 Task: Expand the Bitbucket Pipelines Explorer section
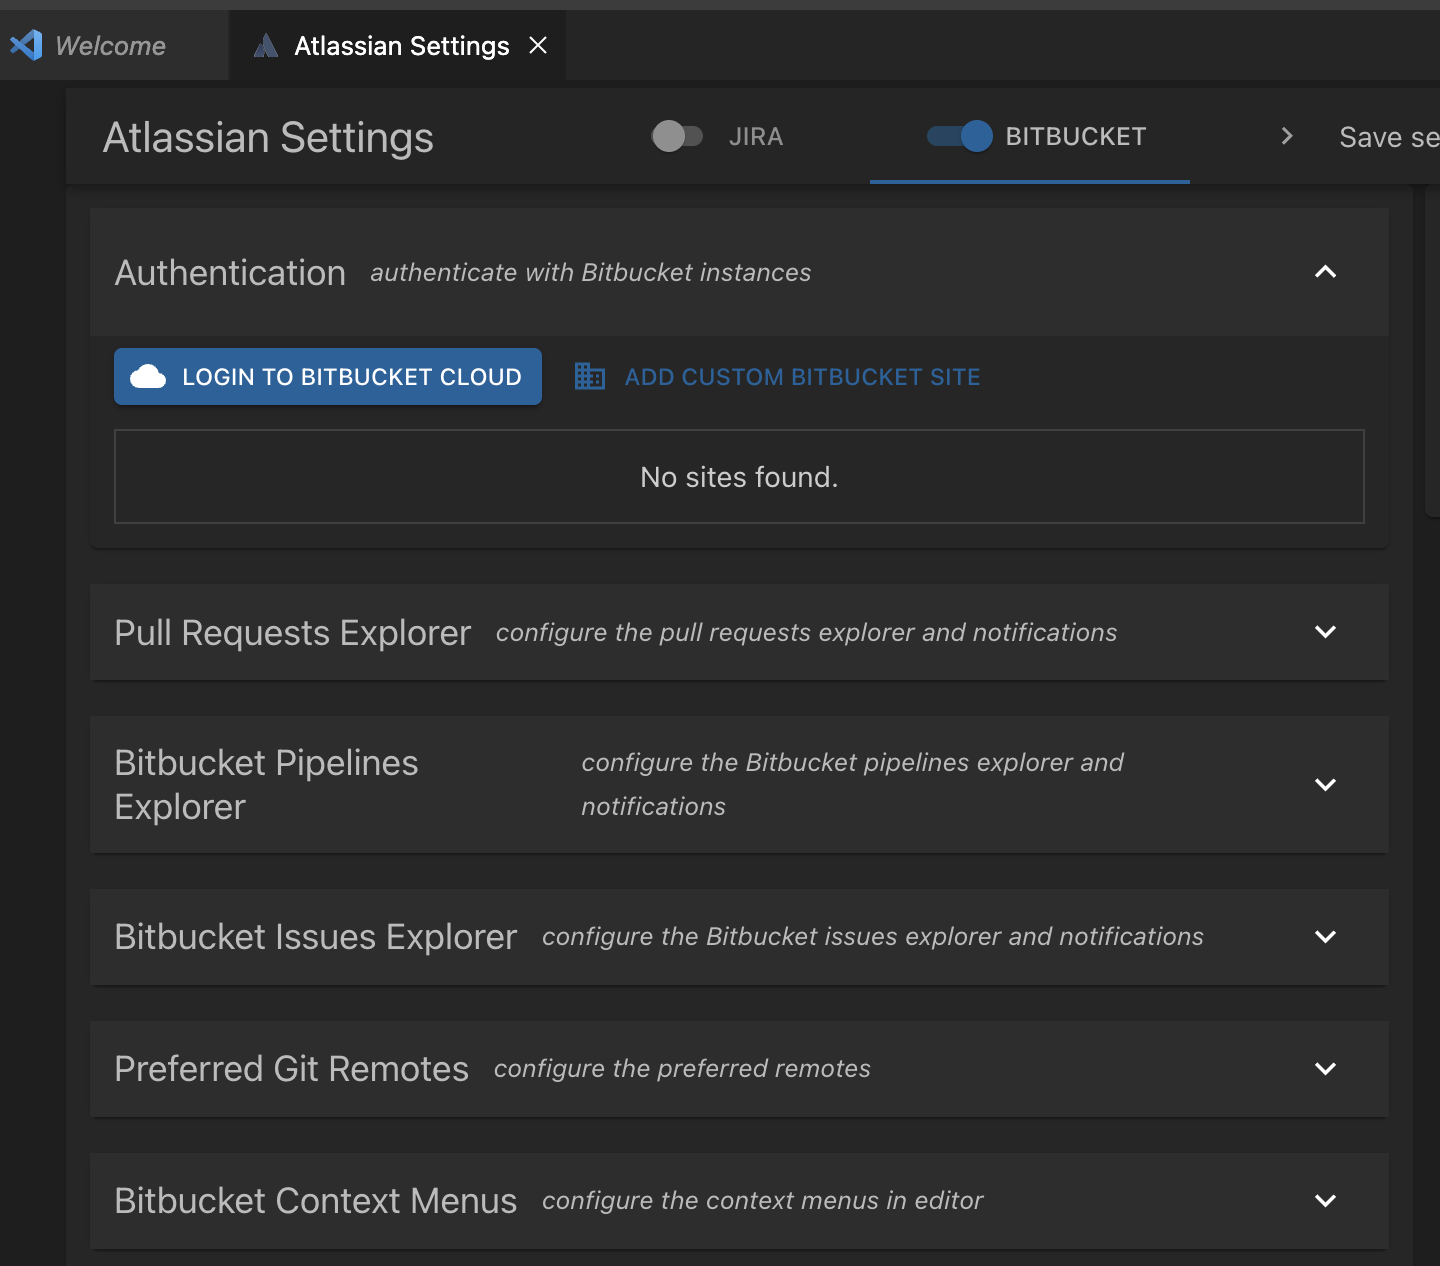coord(1325,785)
